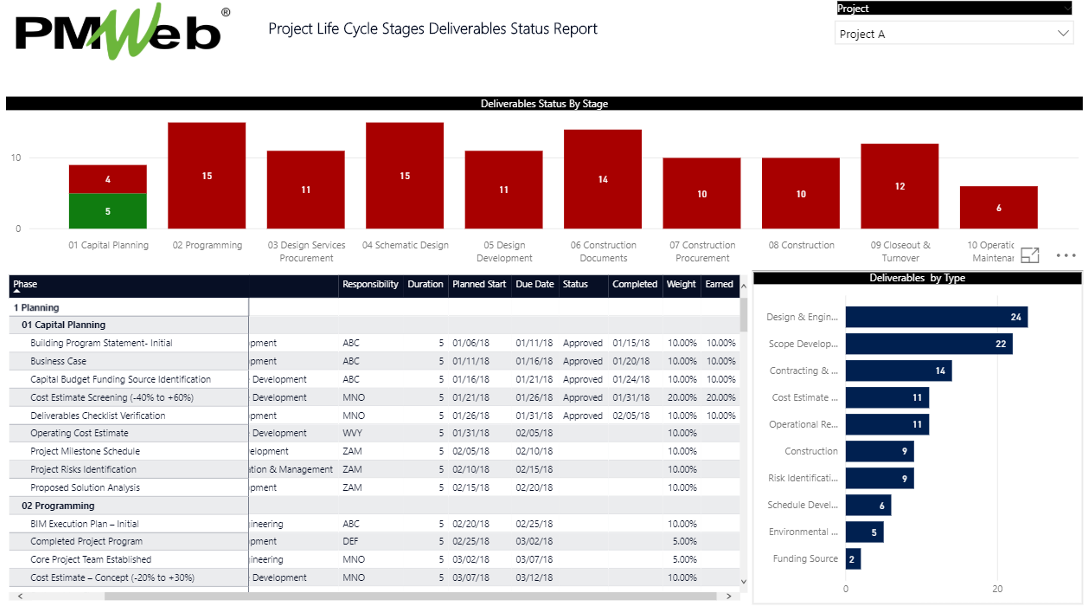Click the Schedule Devel... bar showing 6
Image resolution: width=1091 pixels, height=612 pixels.
tap(868, 505)
